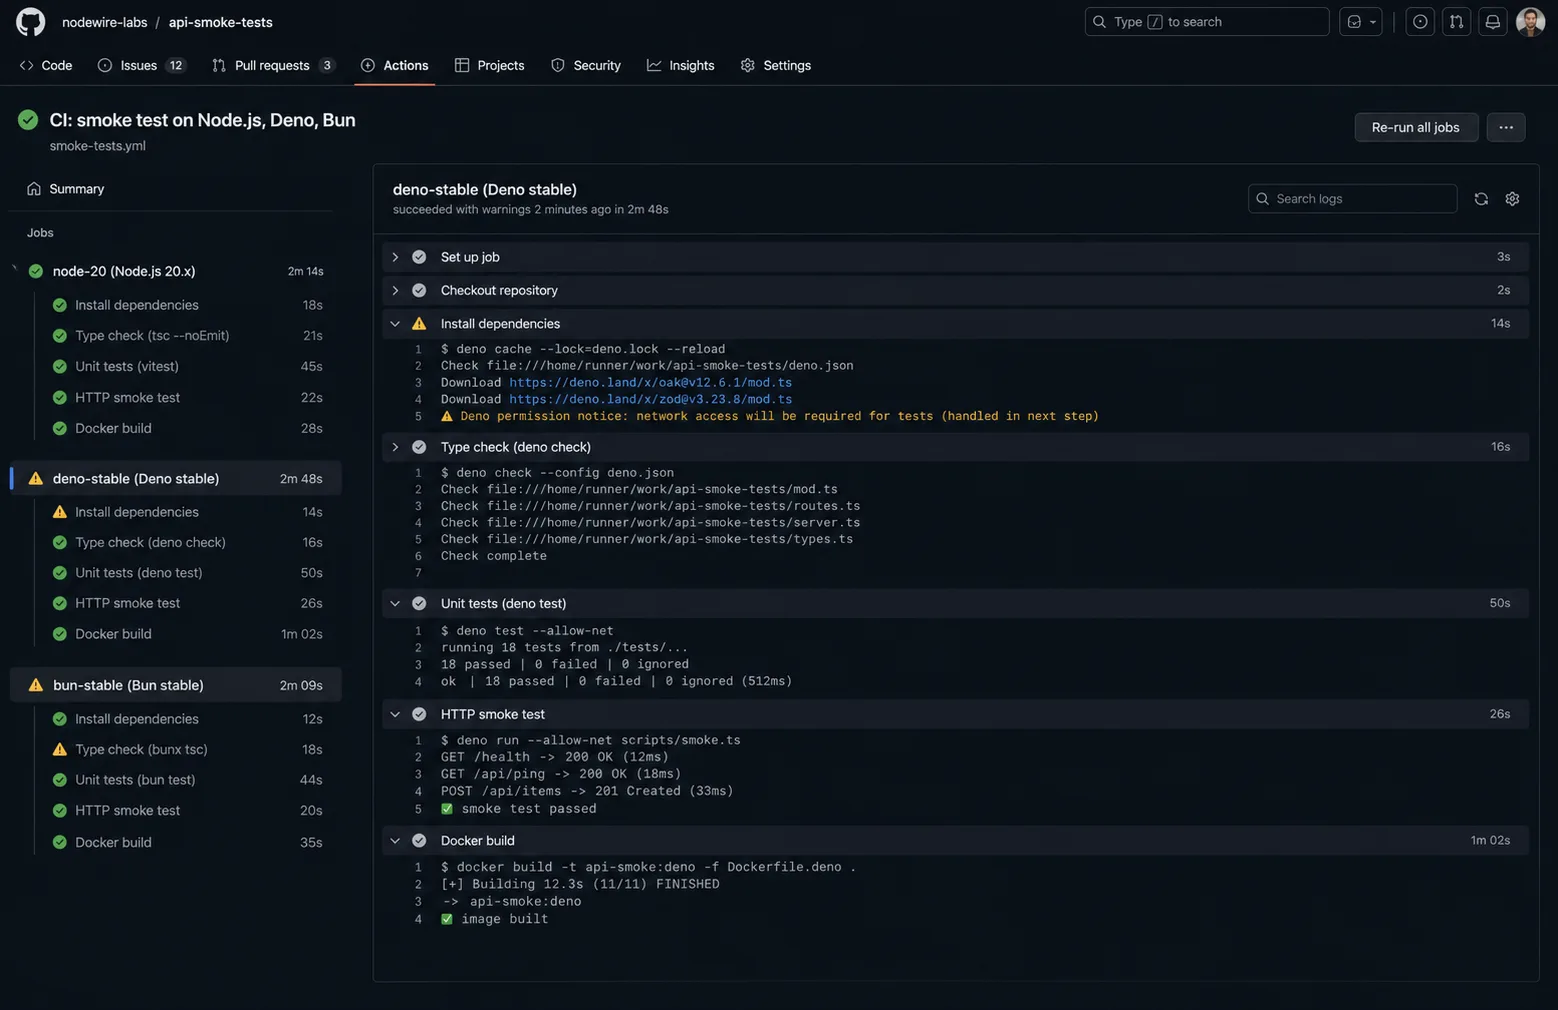Viewport: 1558px width, 1010px height.
Task: Open the Projects tab
Action: tap(489, 66)
